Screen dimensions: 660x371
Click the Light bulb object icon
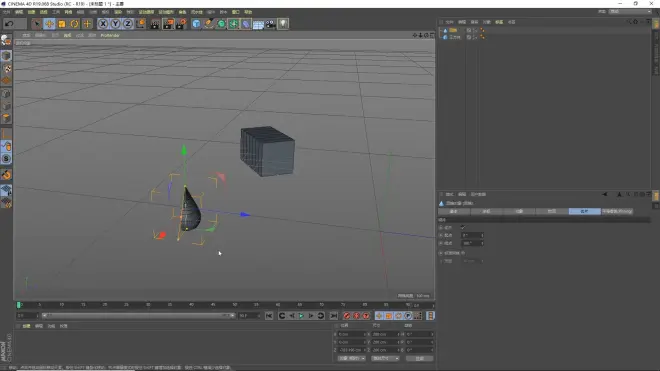(283, 24)
